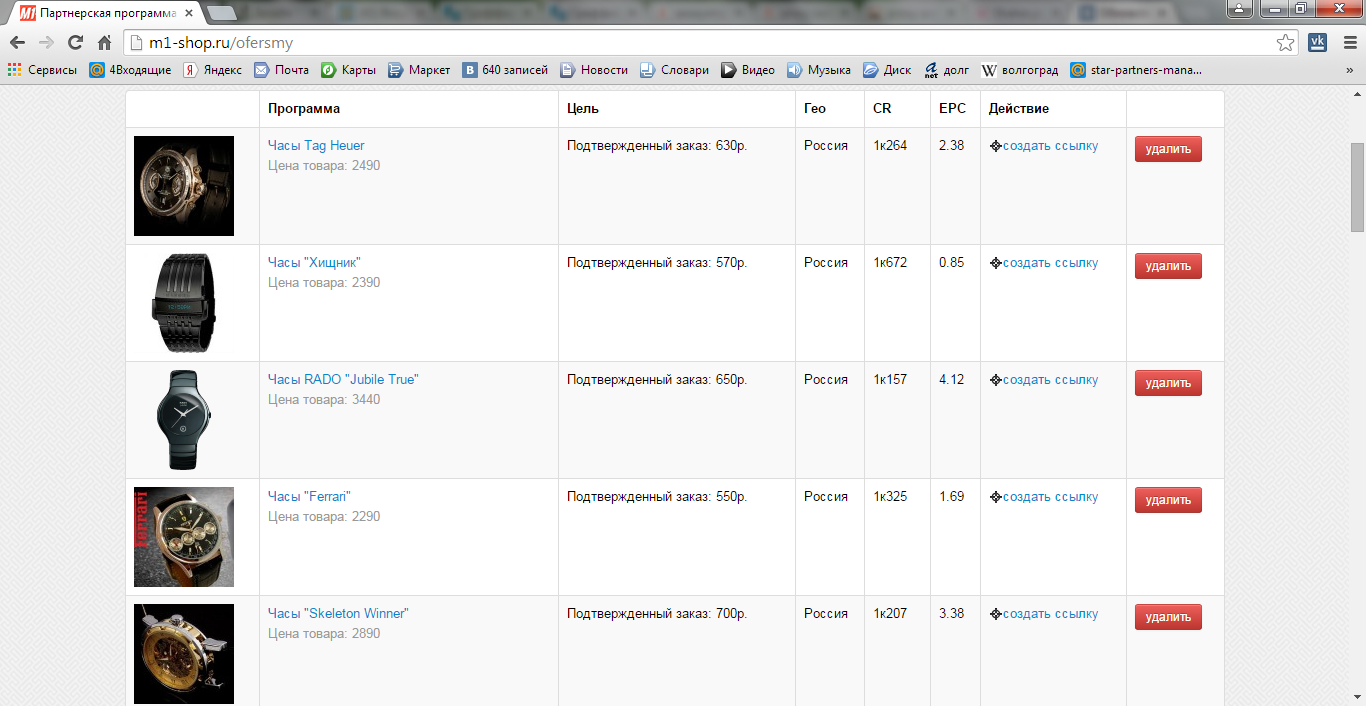Click the EPC value 4.12
Screen dimensions: 1366x706
point(952,379)
